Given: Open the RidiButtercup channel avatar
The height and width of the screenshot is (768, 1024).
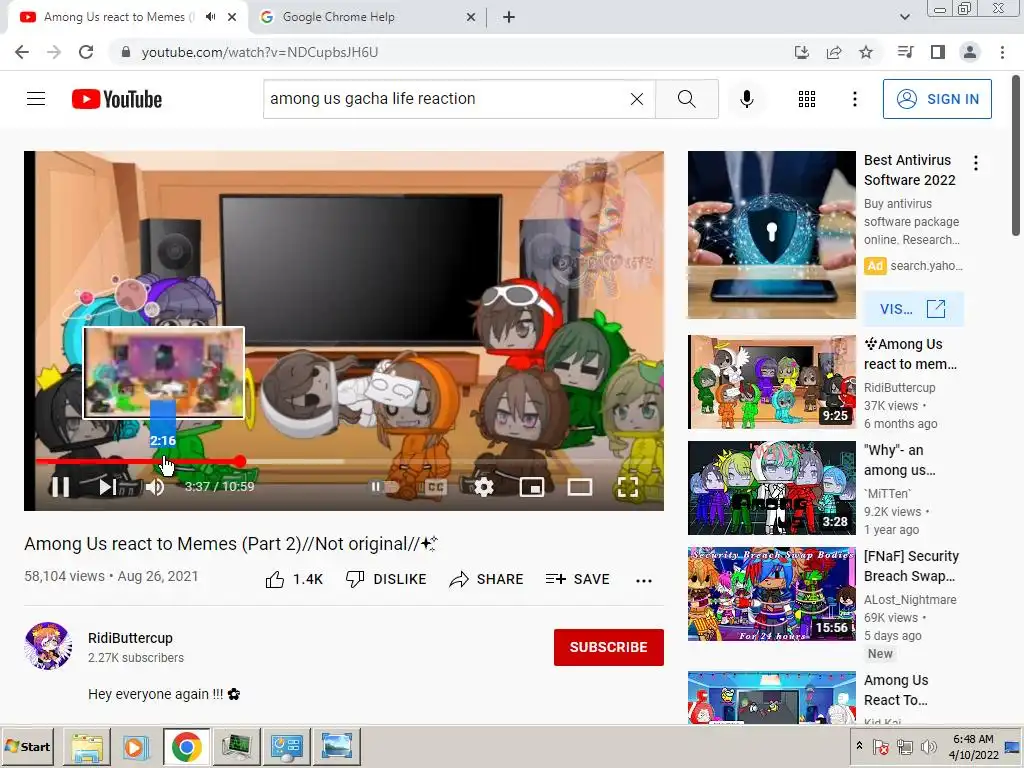Looking at the screenshot, I should (48, 646).
